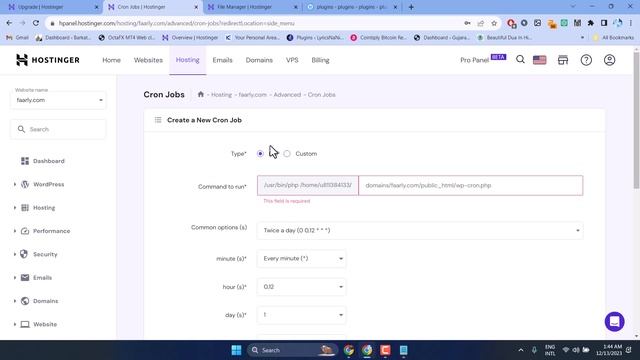
Task: Go to Home in top navigation
Action: tap(111, 60)
